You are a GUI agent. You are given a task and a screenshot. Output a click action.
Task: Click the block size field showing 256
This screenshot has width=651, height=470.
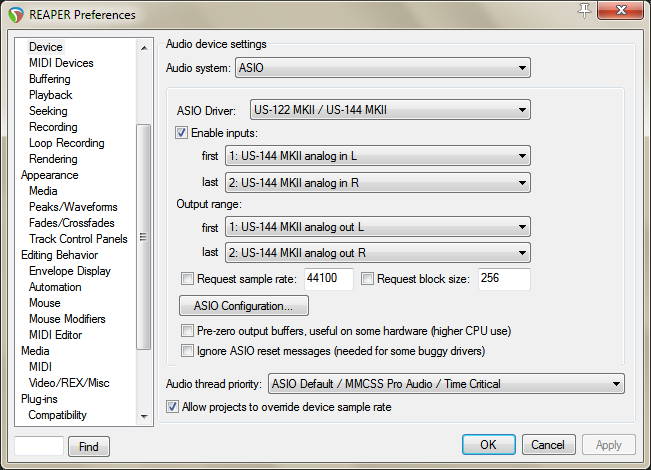504,279
